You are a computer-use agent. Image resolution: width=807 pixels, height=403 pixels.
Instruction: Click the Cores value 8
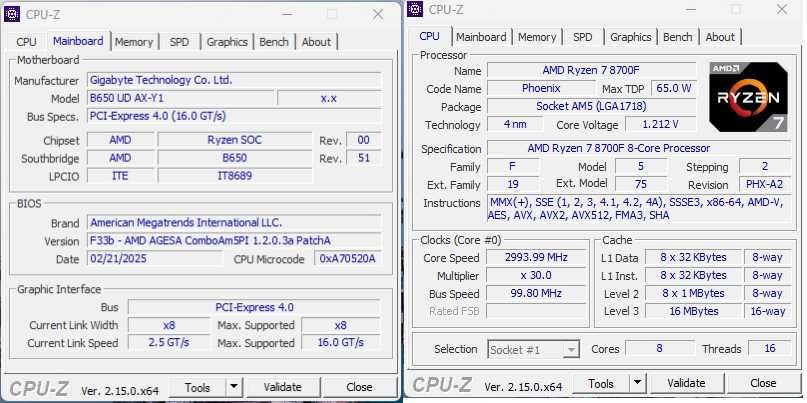click(659, 348)
